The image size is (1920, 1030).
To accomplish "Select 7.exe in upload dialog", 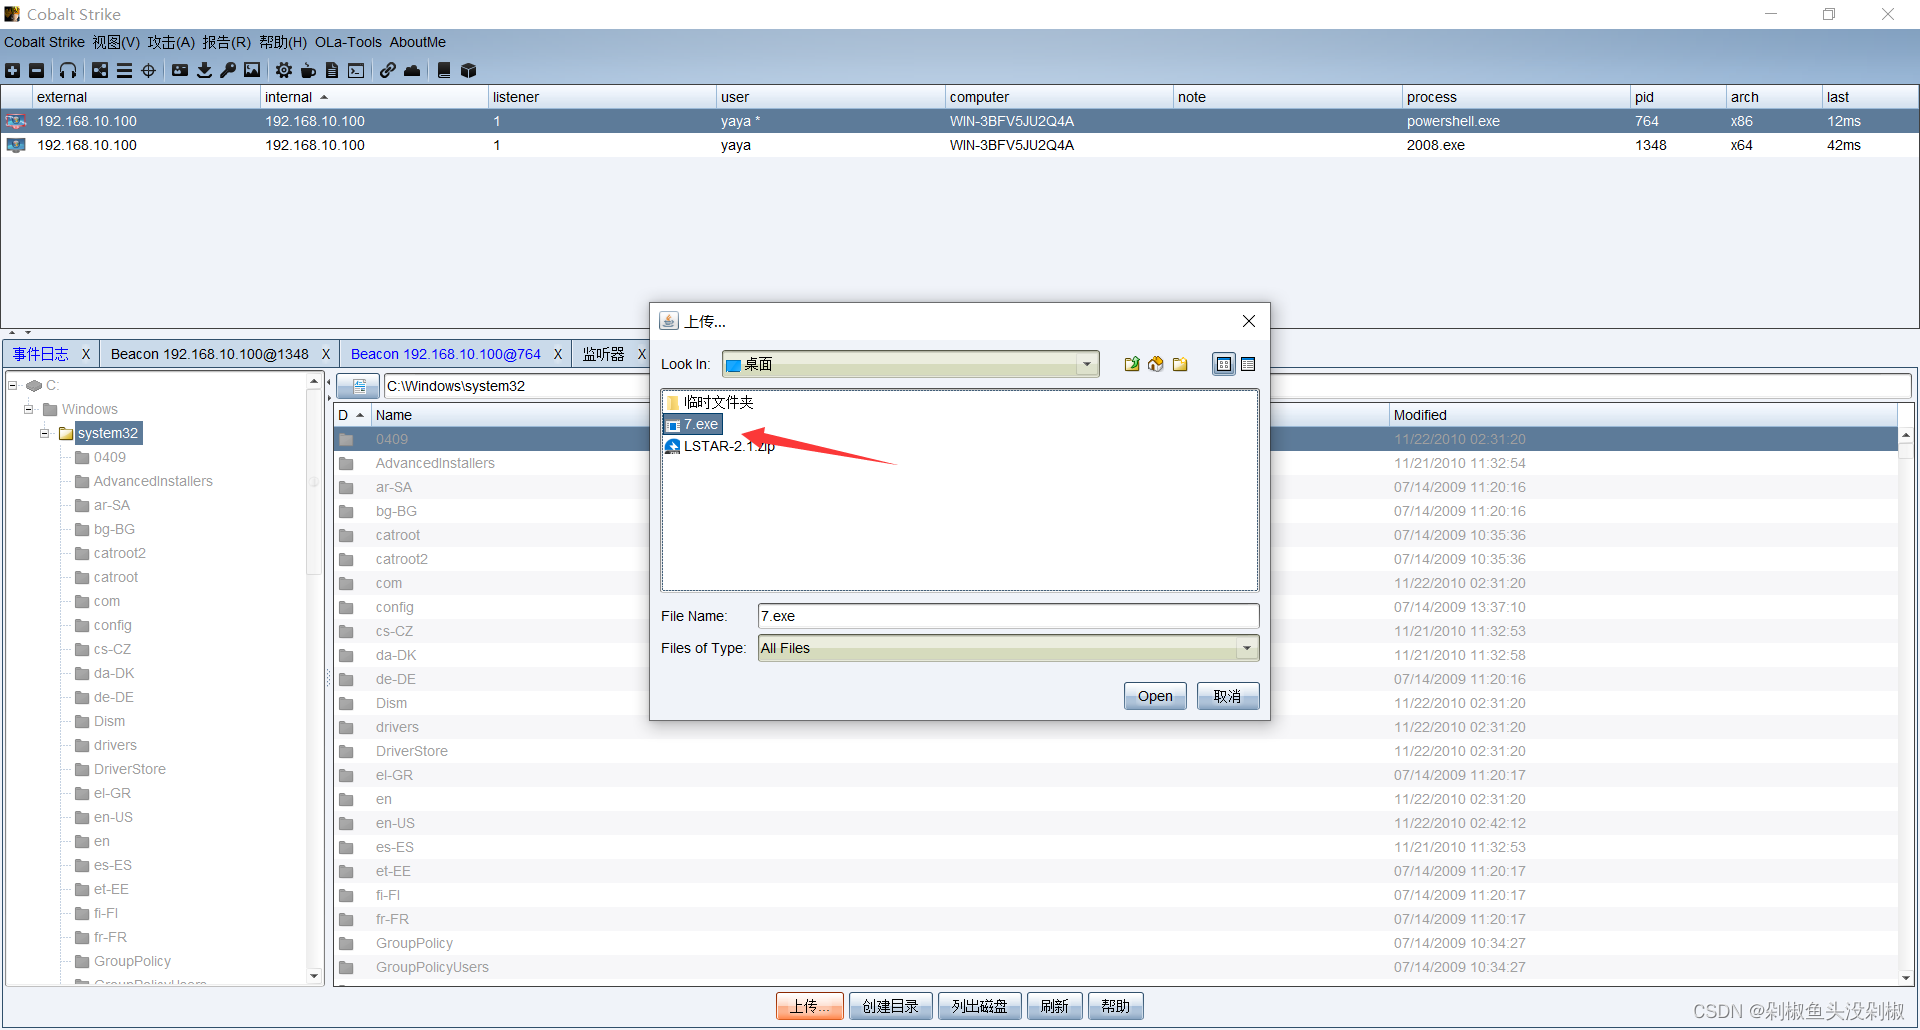I will tap(693, 425).
